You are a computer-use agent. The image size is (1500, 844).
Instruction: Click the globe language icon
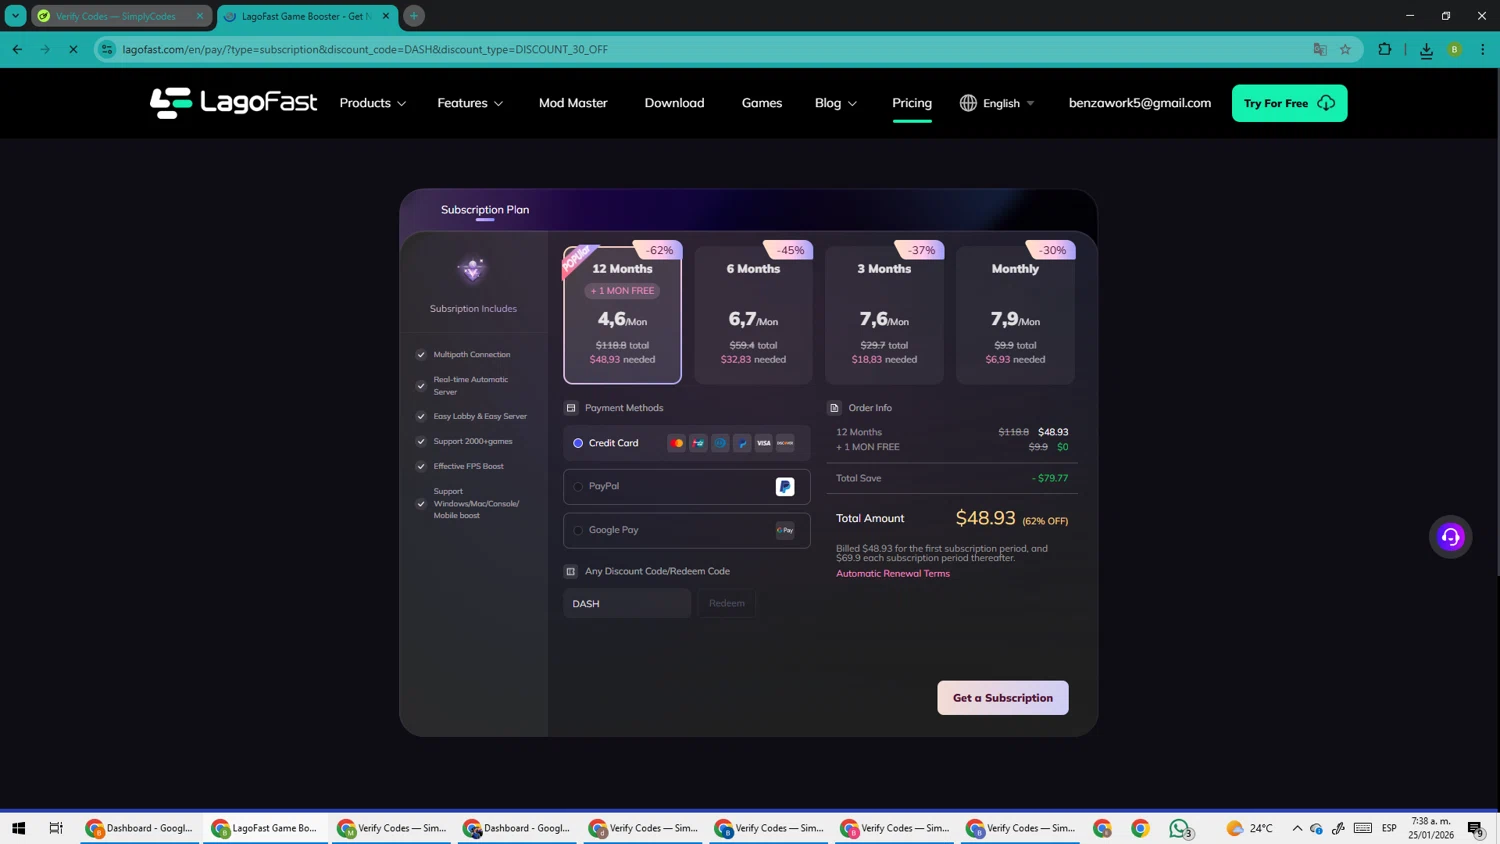[x=968, y=103]
